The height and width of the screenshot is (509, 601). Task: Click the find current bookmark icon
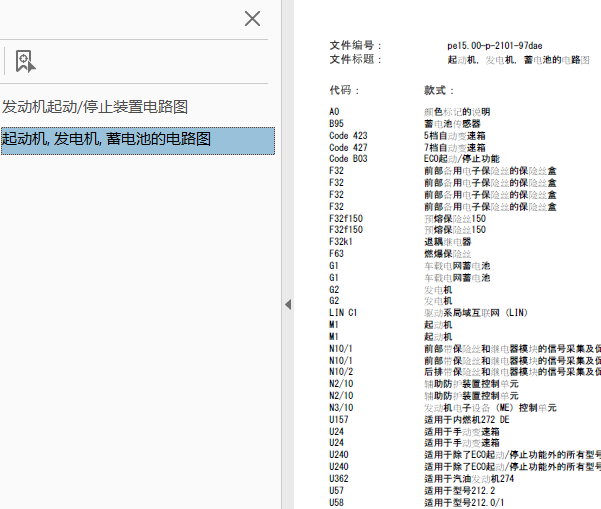(25, 61)
